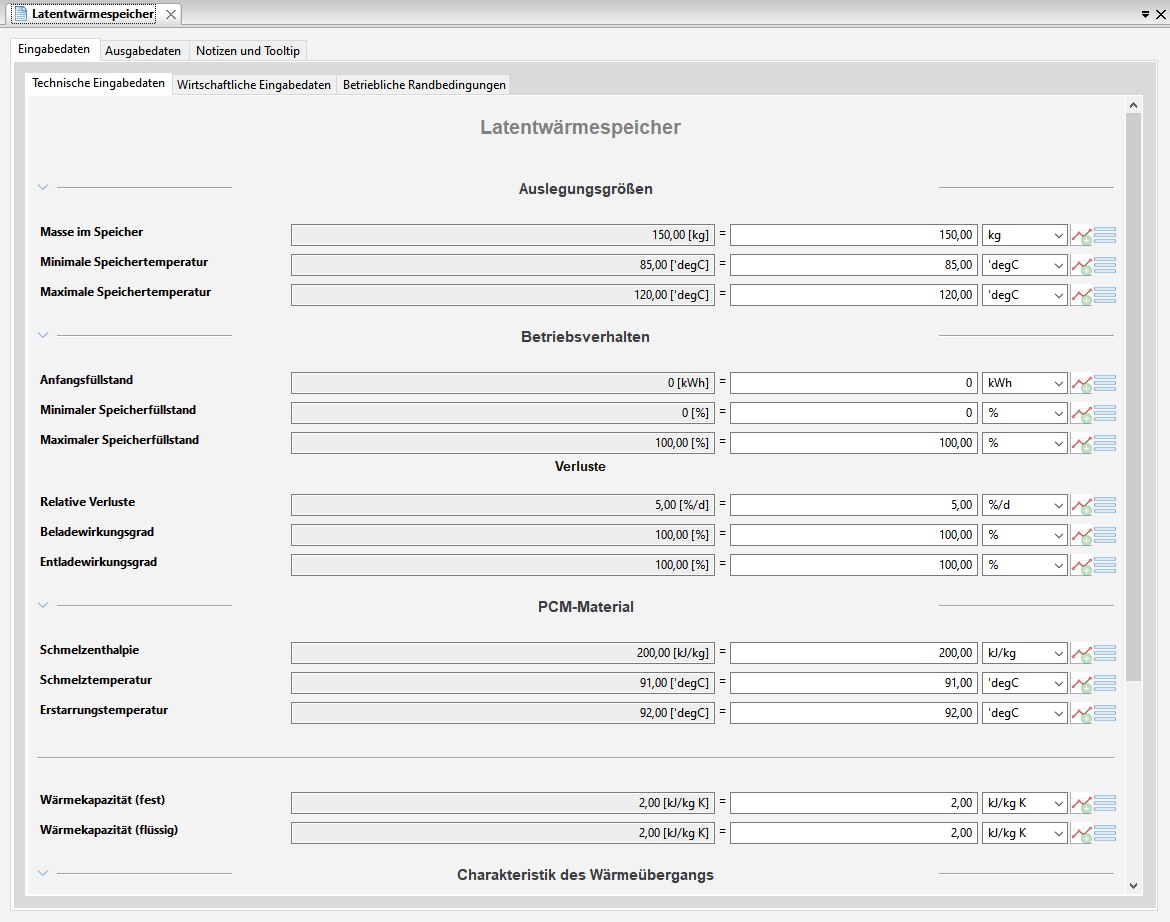Click the blue list icon for Anfangsfüllstand
Screen dimensions: 1170x922
coord(1105,383)
